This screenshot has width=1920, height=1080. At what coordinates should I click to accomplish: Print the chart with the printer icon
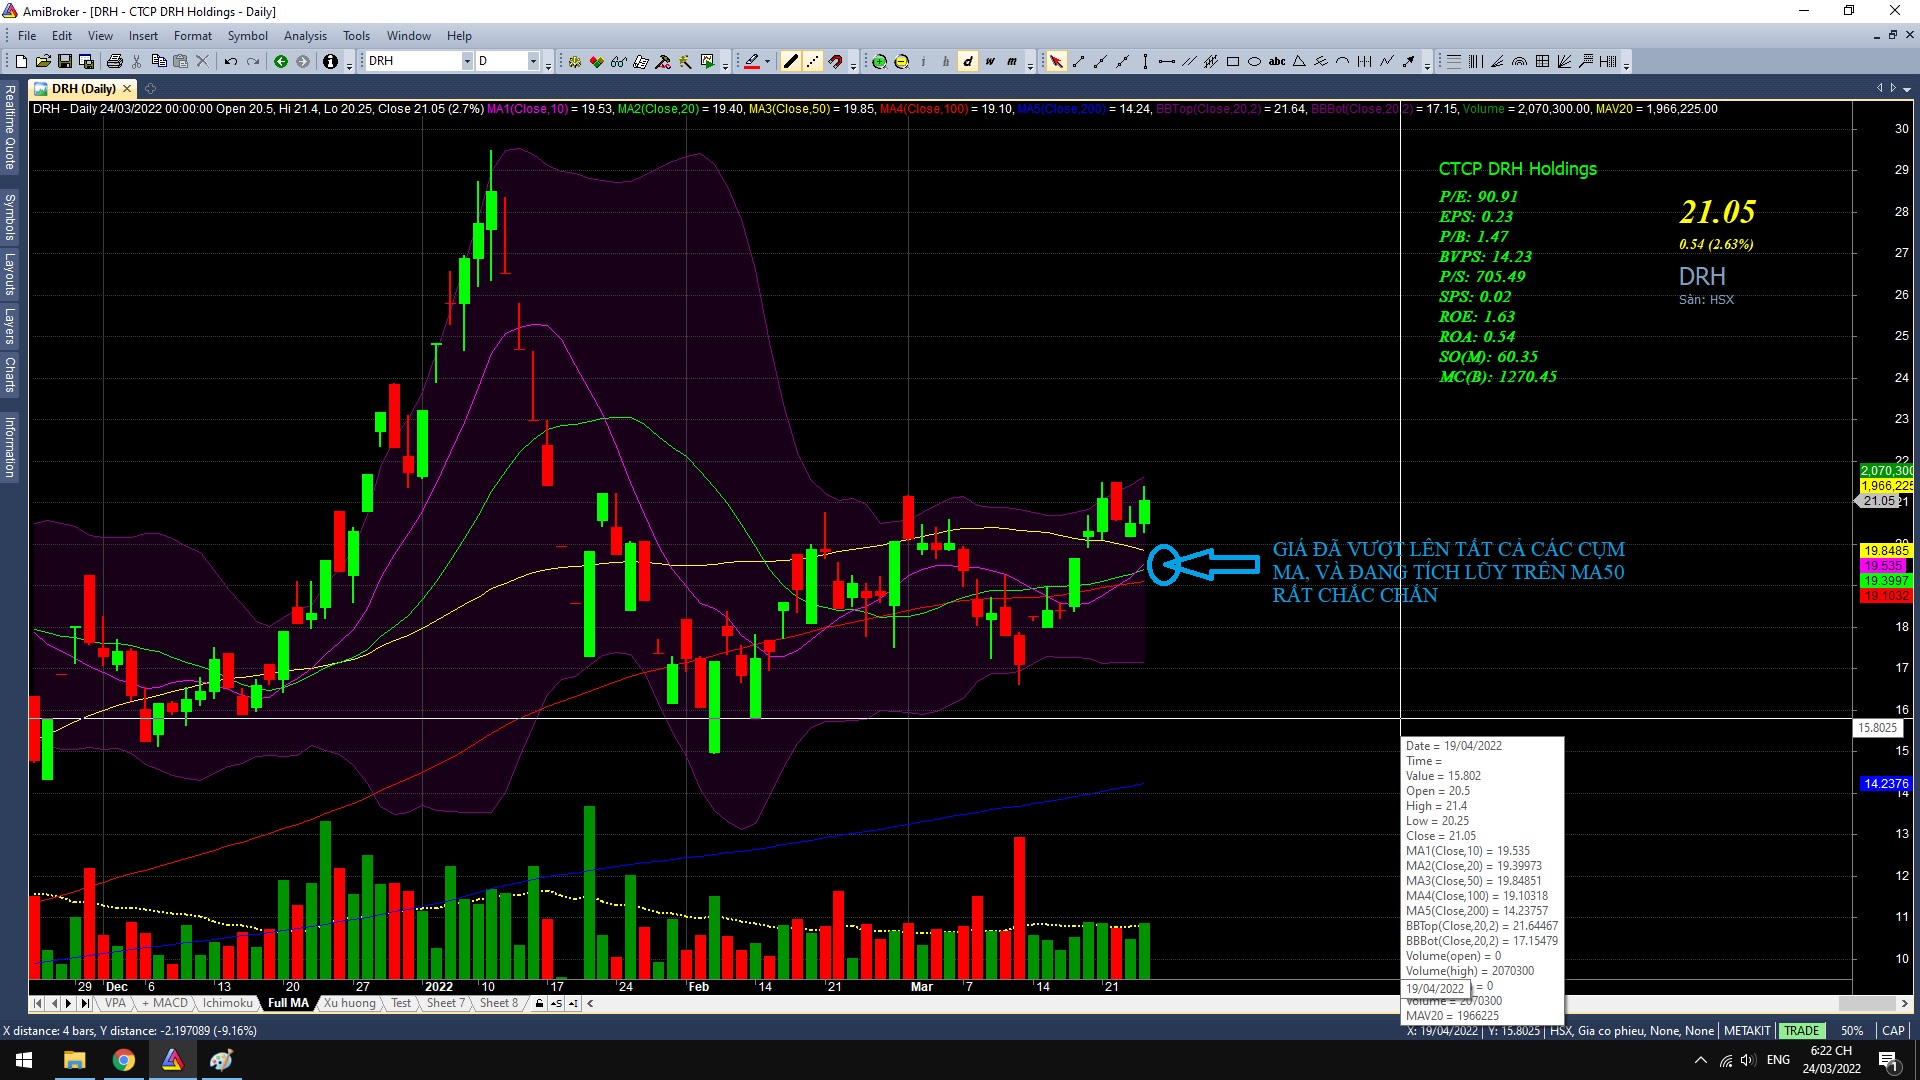[x=115, y=62]
